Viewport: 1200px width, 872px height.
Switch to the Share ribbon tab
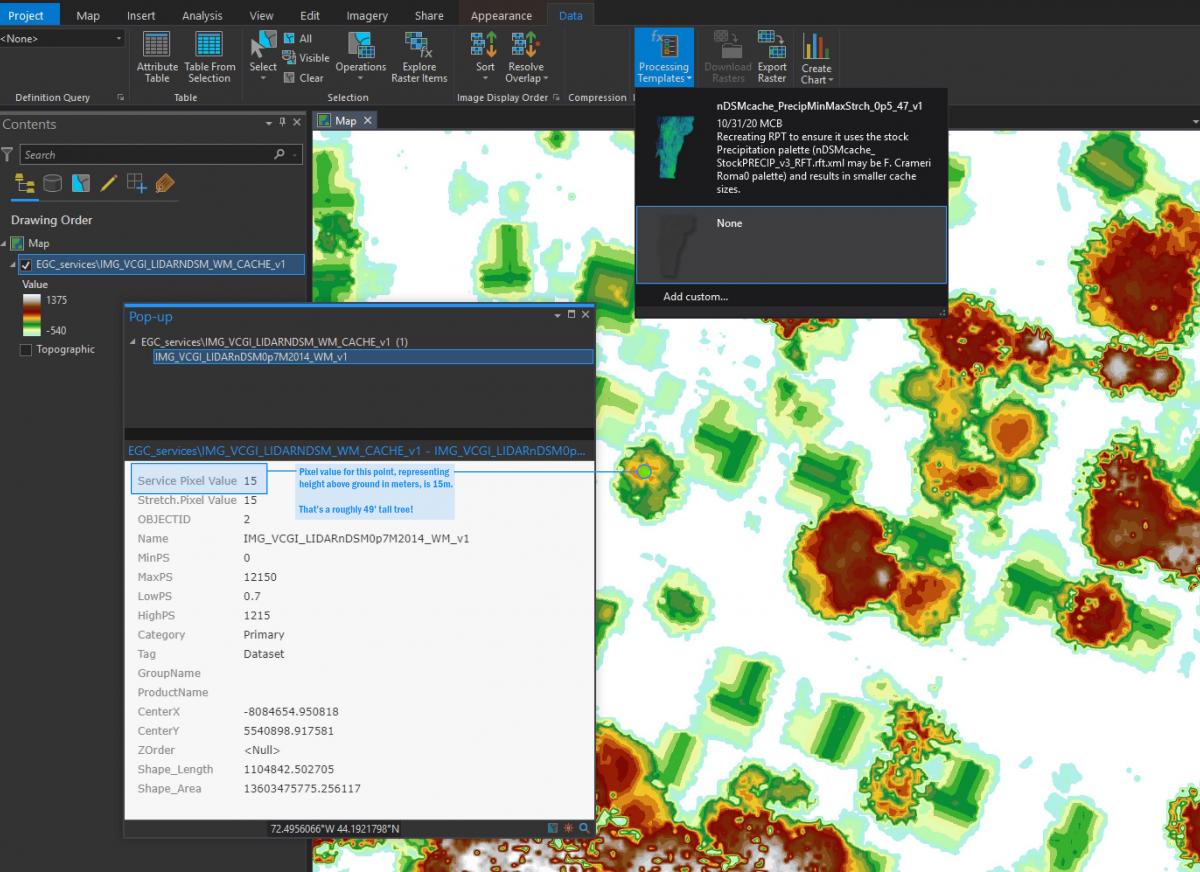tap(429, 16)
